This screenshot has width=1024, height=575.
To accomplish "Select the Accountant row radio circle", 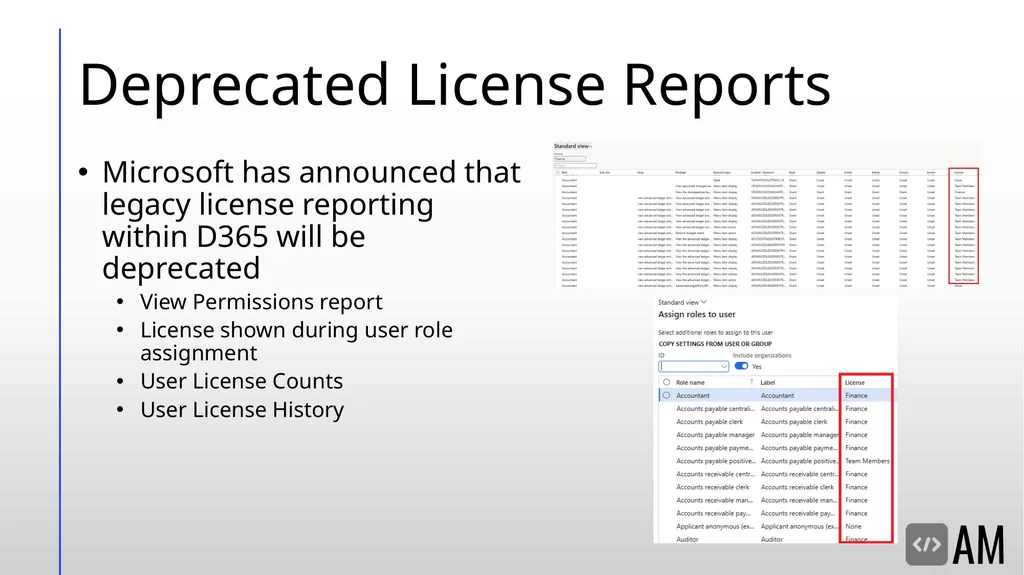I will tap(666, 395).
